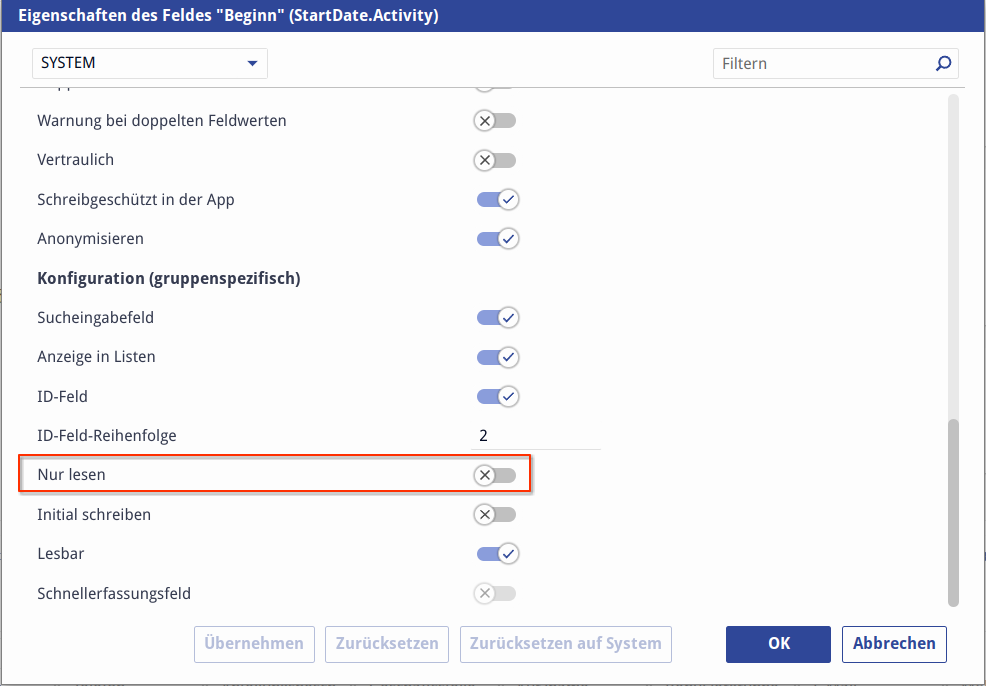This screenshot has height=686, width=986.
Task: Click the search magnifier icon in the filter field
Action: pos(942,64)
